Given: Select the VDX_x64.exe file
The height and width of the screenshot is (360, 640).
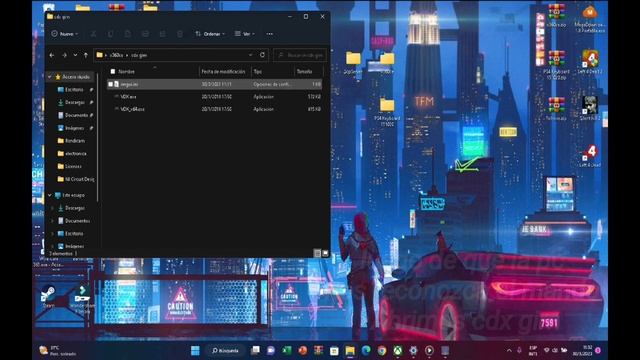Looking at the screenshot, I should 215,109.
